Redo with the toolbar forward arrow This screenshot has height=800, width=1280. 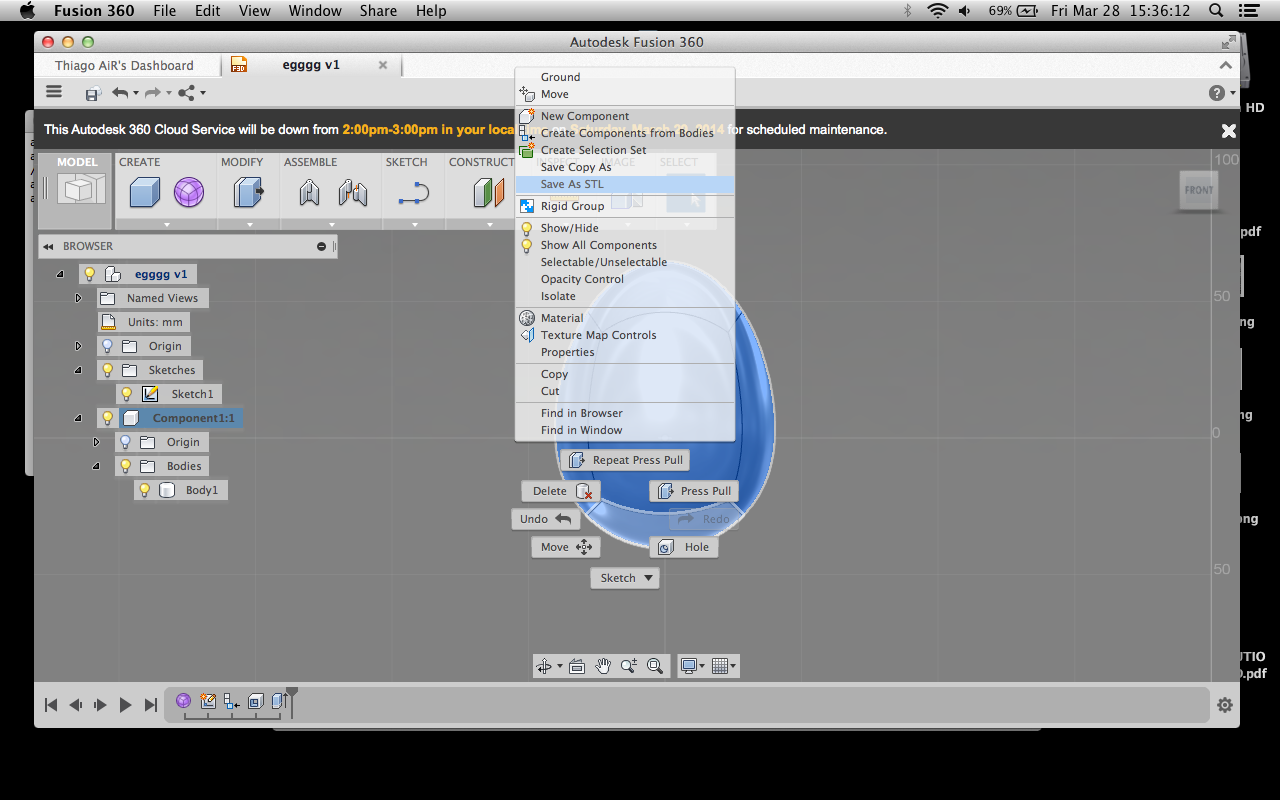(x=153, y=93)
